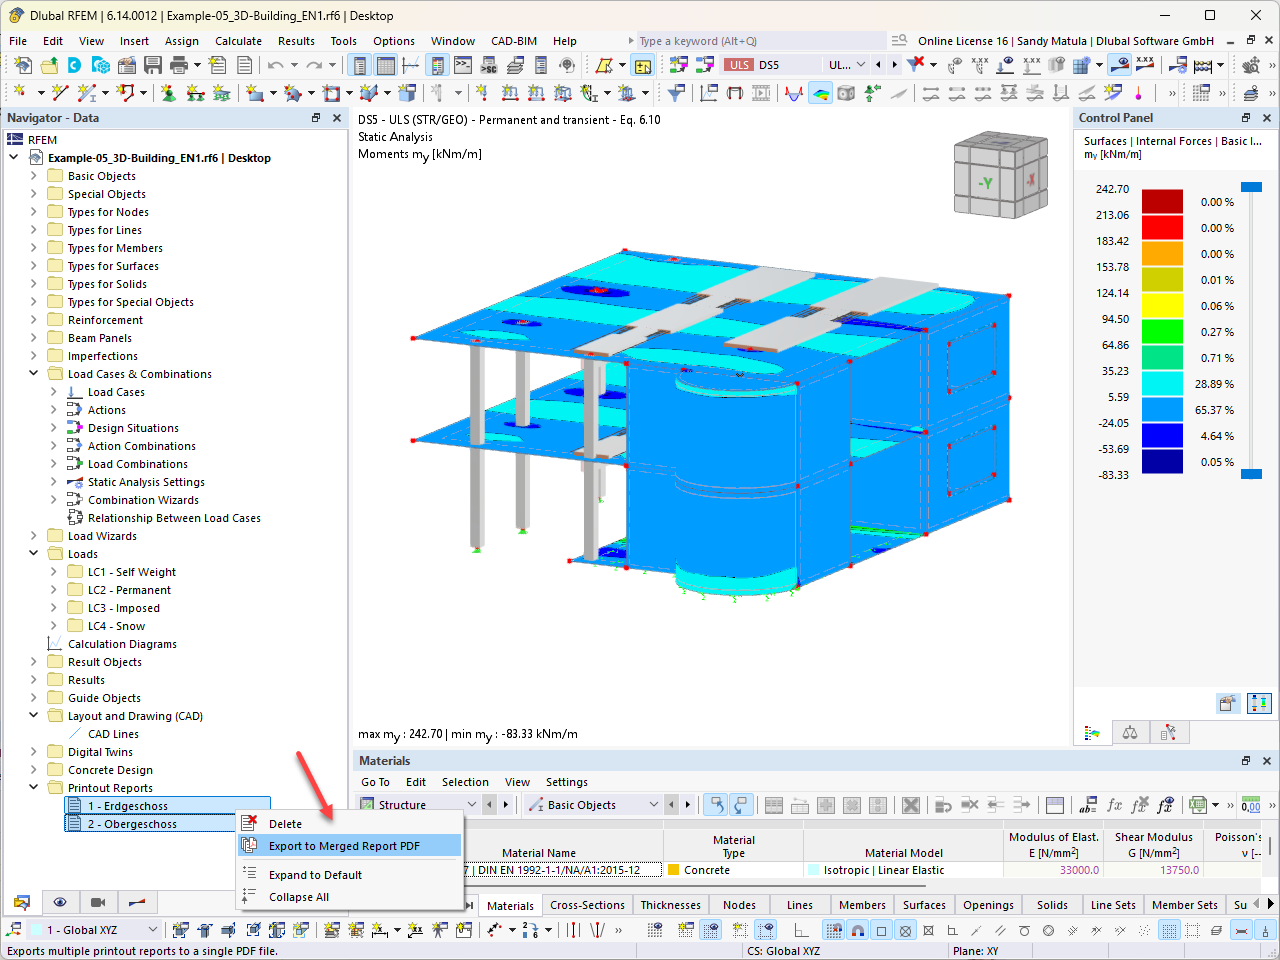Close the Navigator panel
The image size is (1280, 960).
coord(337,118)
